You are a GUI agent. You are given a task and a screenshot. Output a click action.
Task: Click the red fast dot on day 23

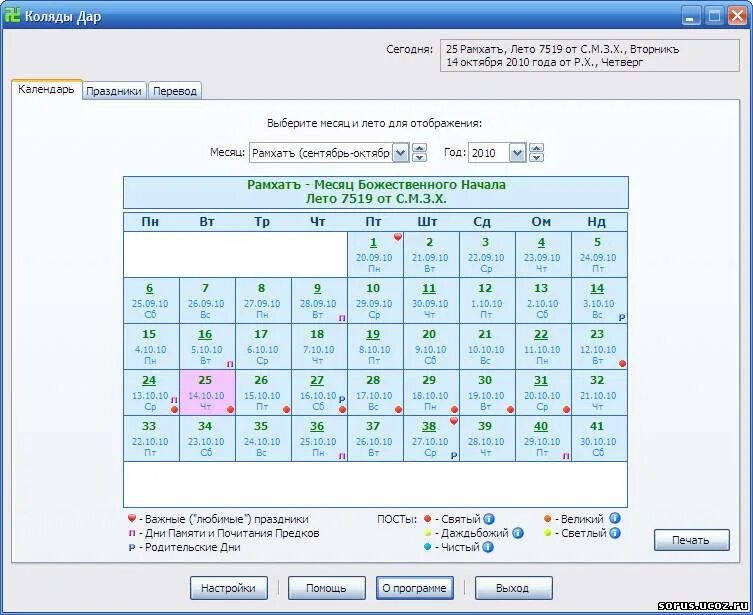(622, 363)
